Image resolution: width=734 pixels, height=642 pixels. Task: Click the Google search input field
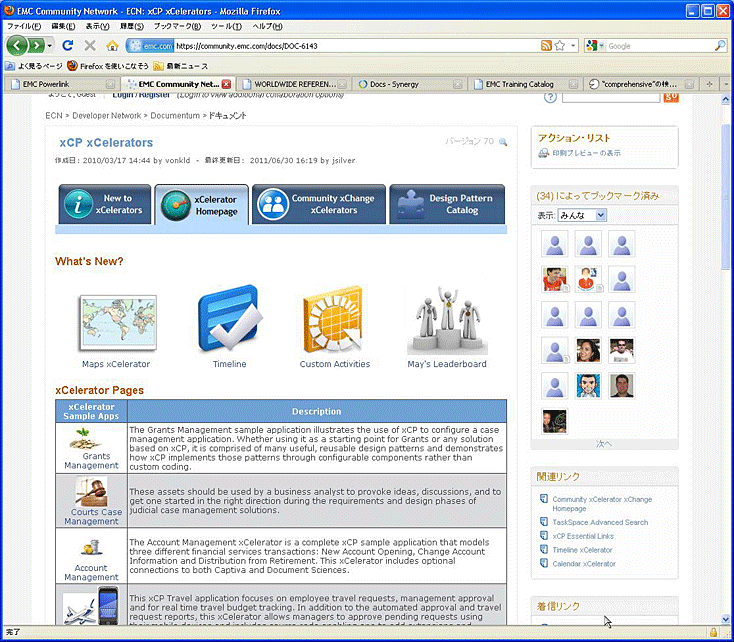click(x=650, y=46)
